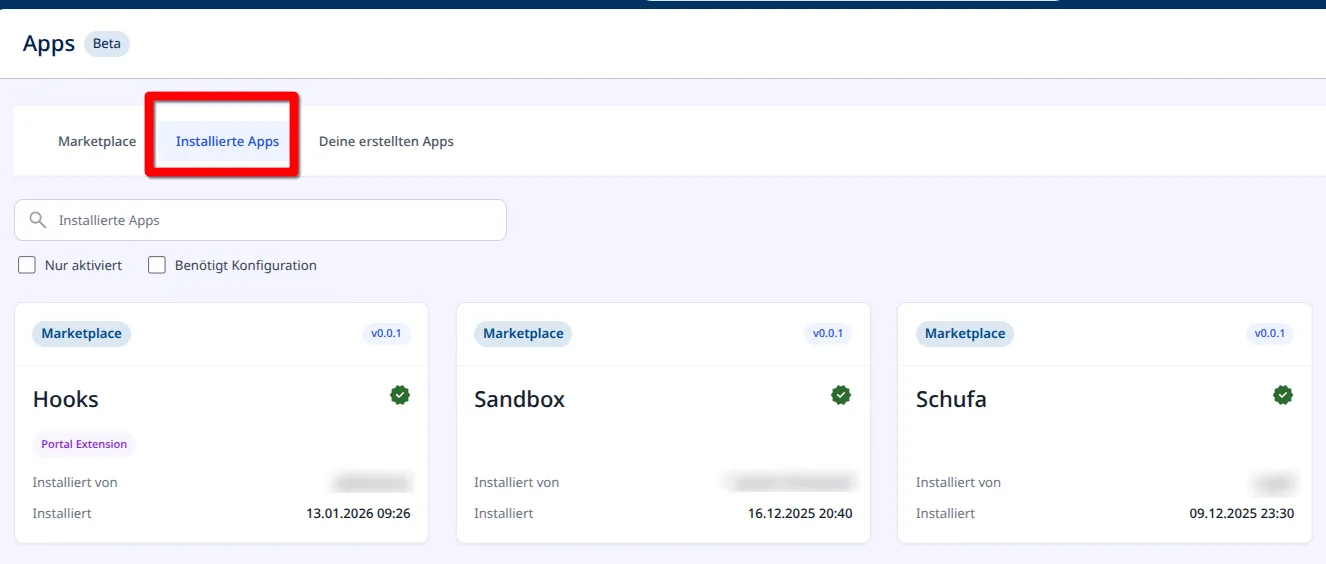Image resolution: width=1326 pixels, height=564 pixels.
Task: Click the magnifier search icon
Action: tap(38, 220)
